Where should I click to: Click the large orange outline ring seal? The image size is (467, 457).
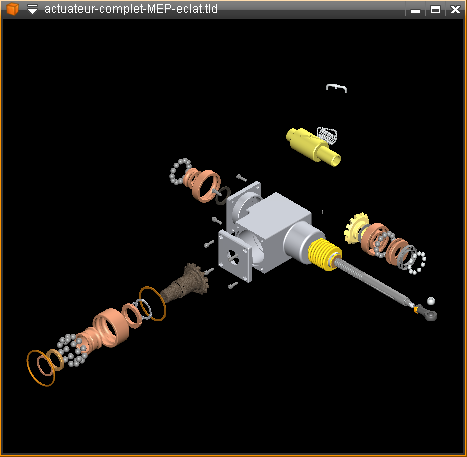tap(41, 368)
